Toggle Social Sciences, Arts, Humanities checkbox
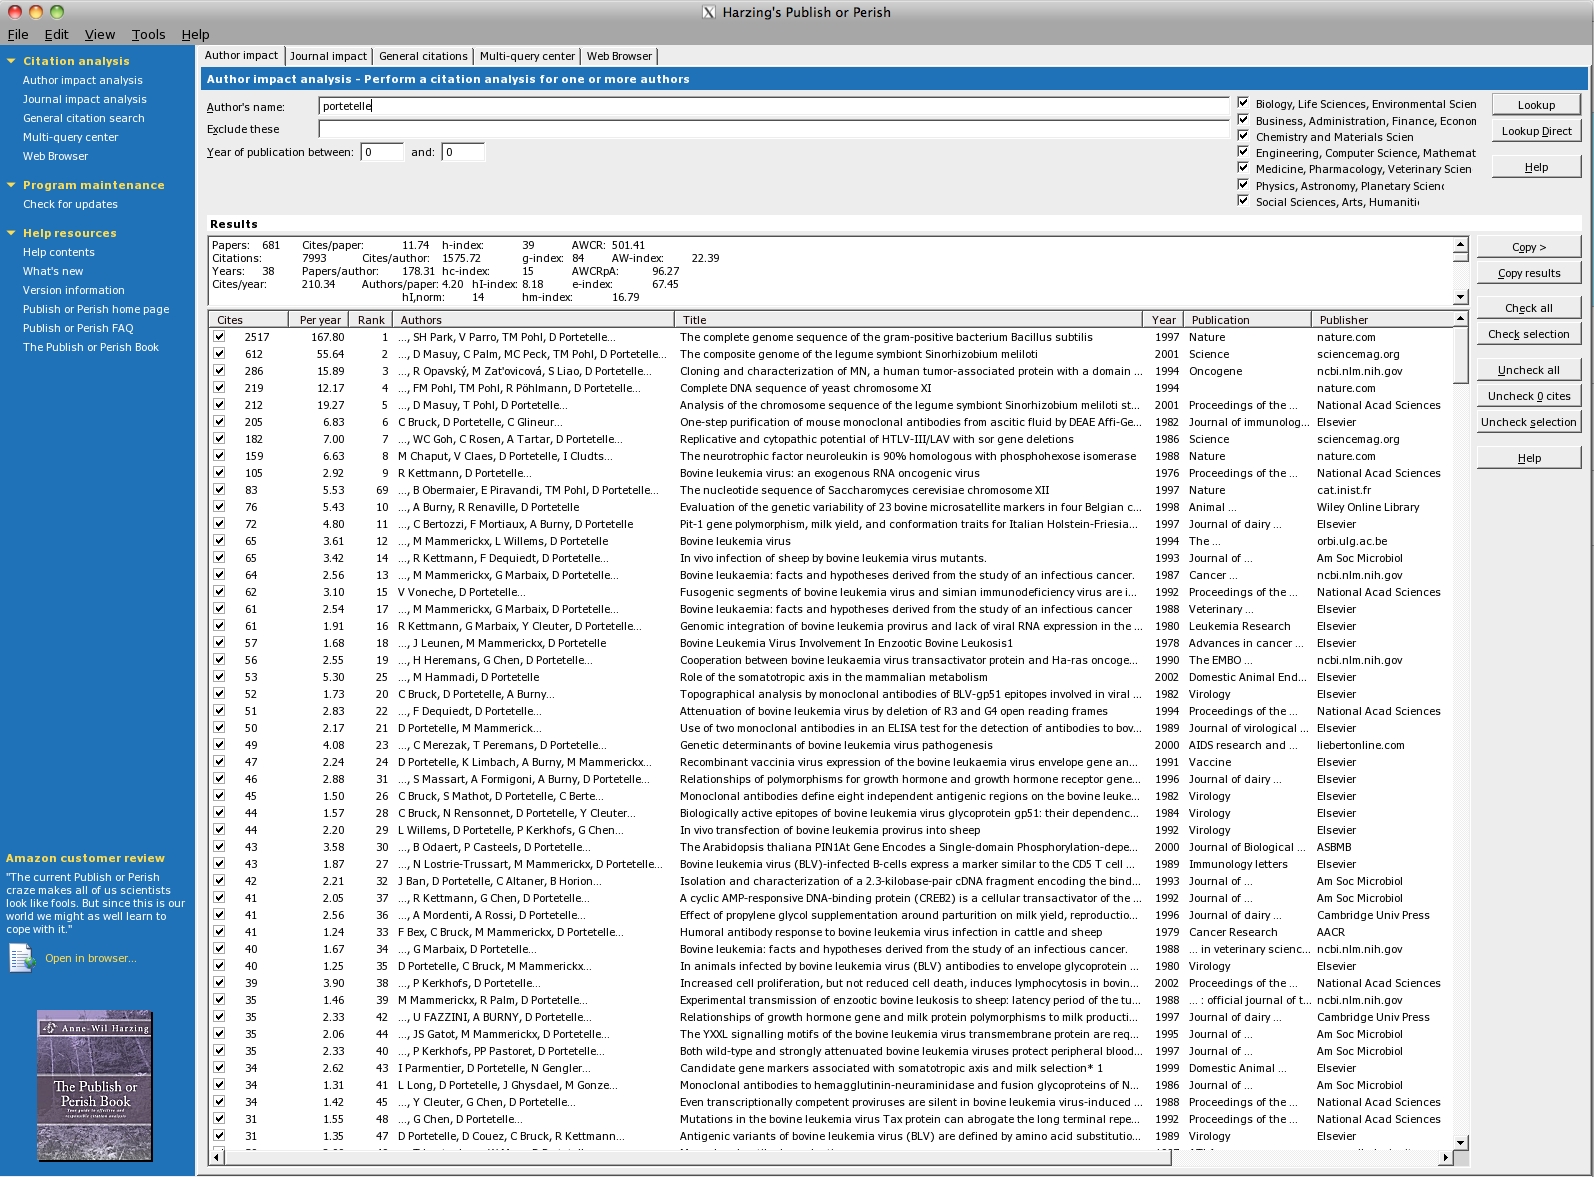 1243,201
